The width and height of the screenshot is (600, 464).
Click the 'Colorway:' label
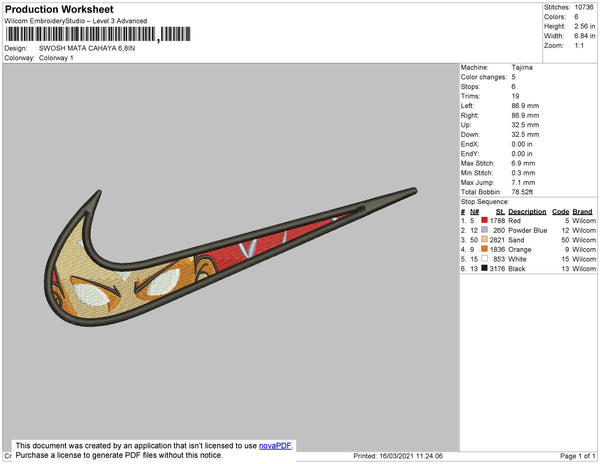pos(20,58)
